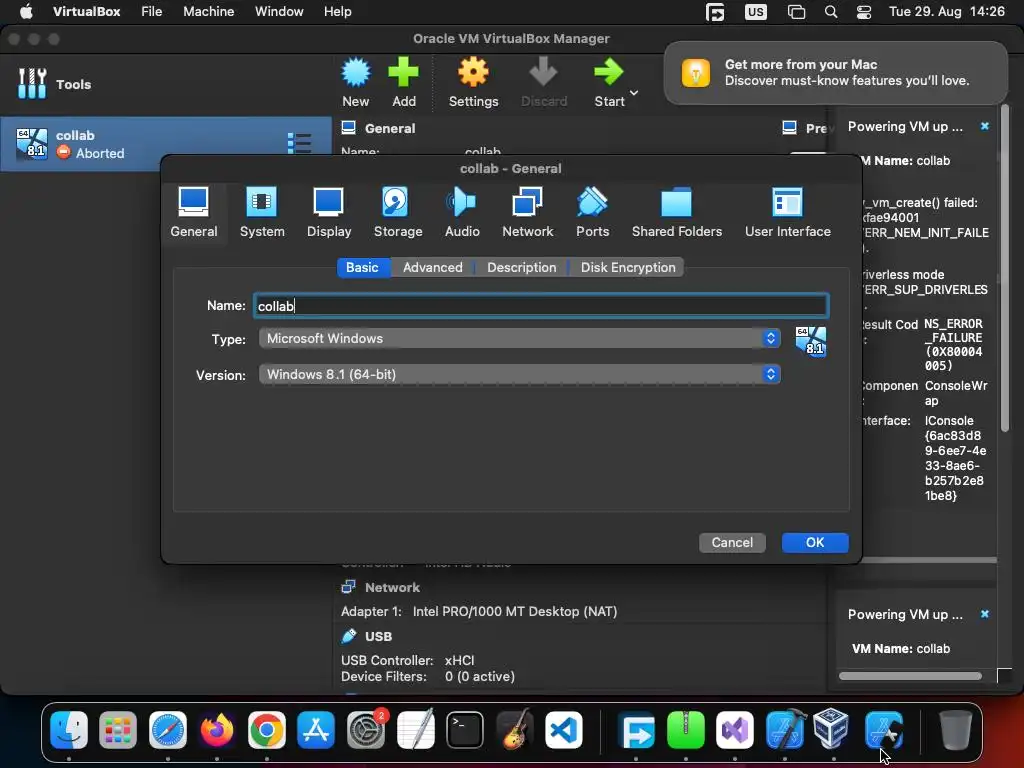Open Control Center in menu bar
1024x768 pixels.
click(864, 12)
